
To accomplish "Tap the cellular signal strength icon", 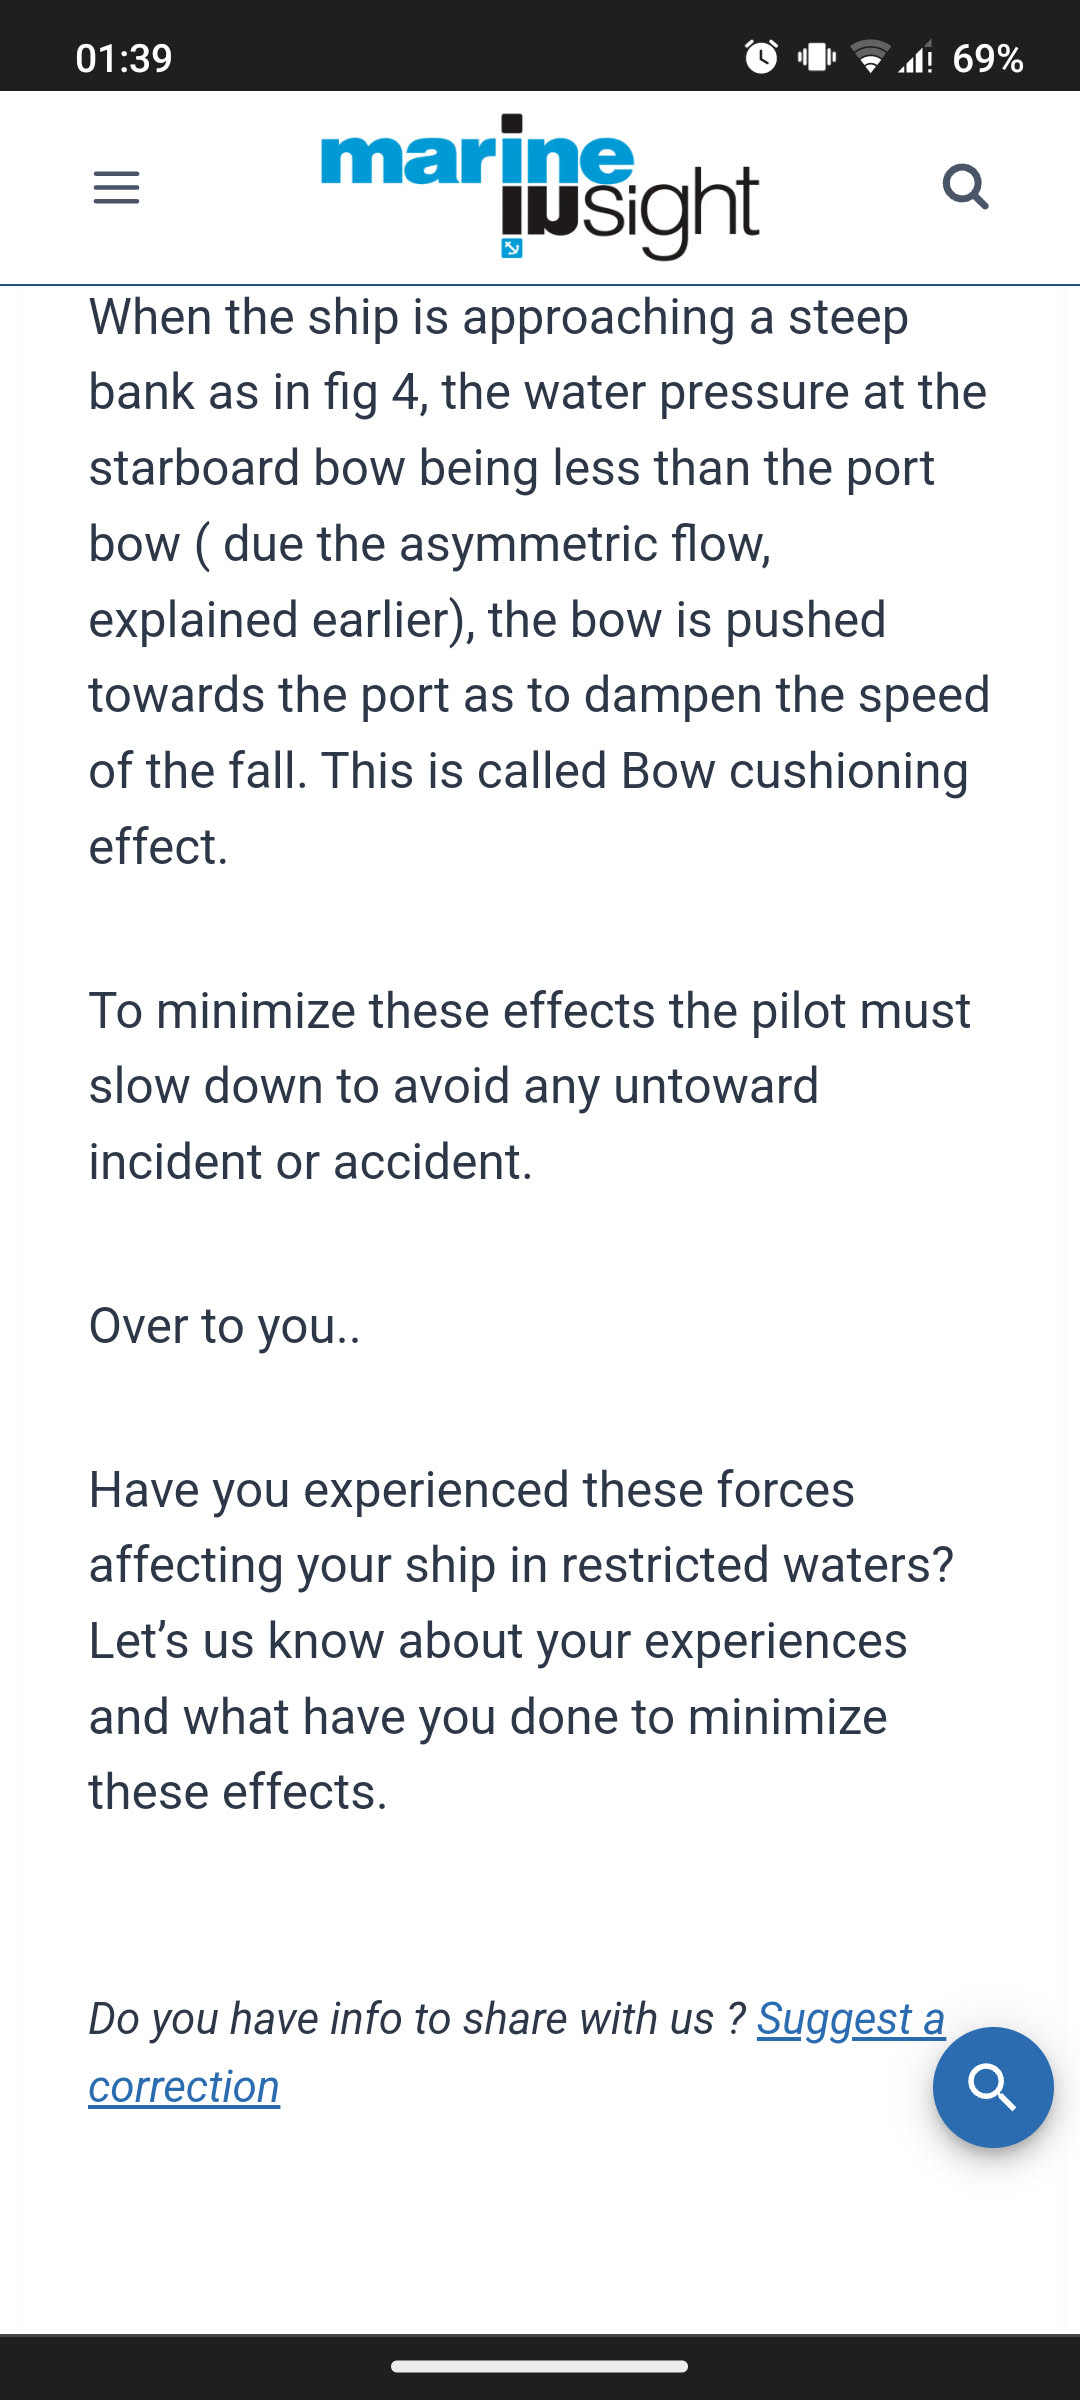I will pyautogui.click(x=916, y=57).
